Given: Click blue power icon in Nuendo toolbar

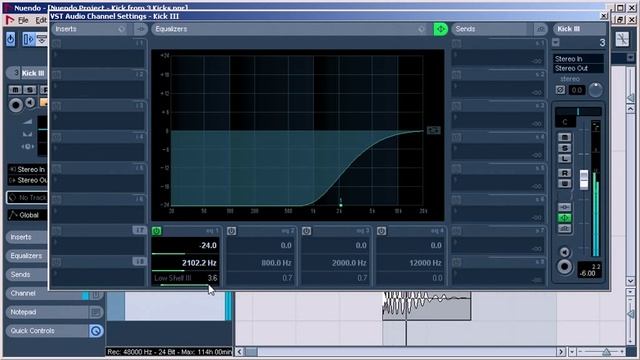Looking at the screenshot, I should point(11,39).
